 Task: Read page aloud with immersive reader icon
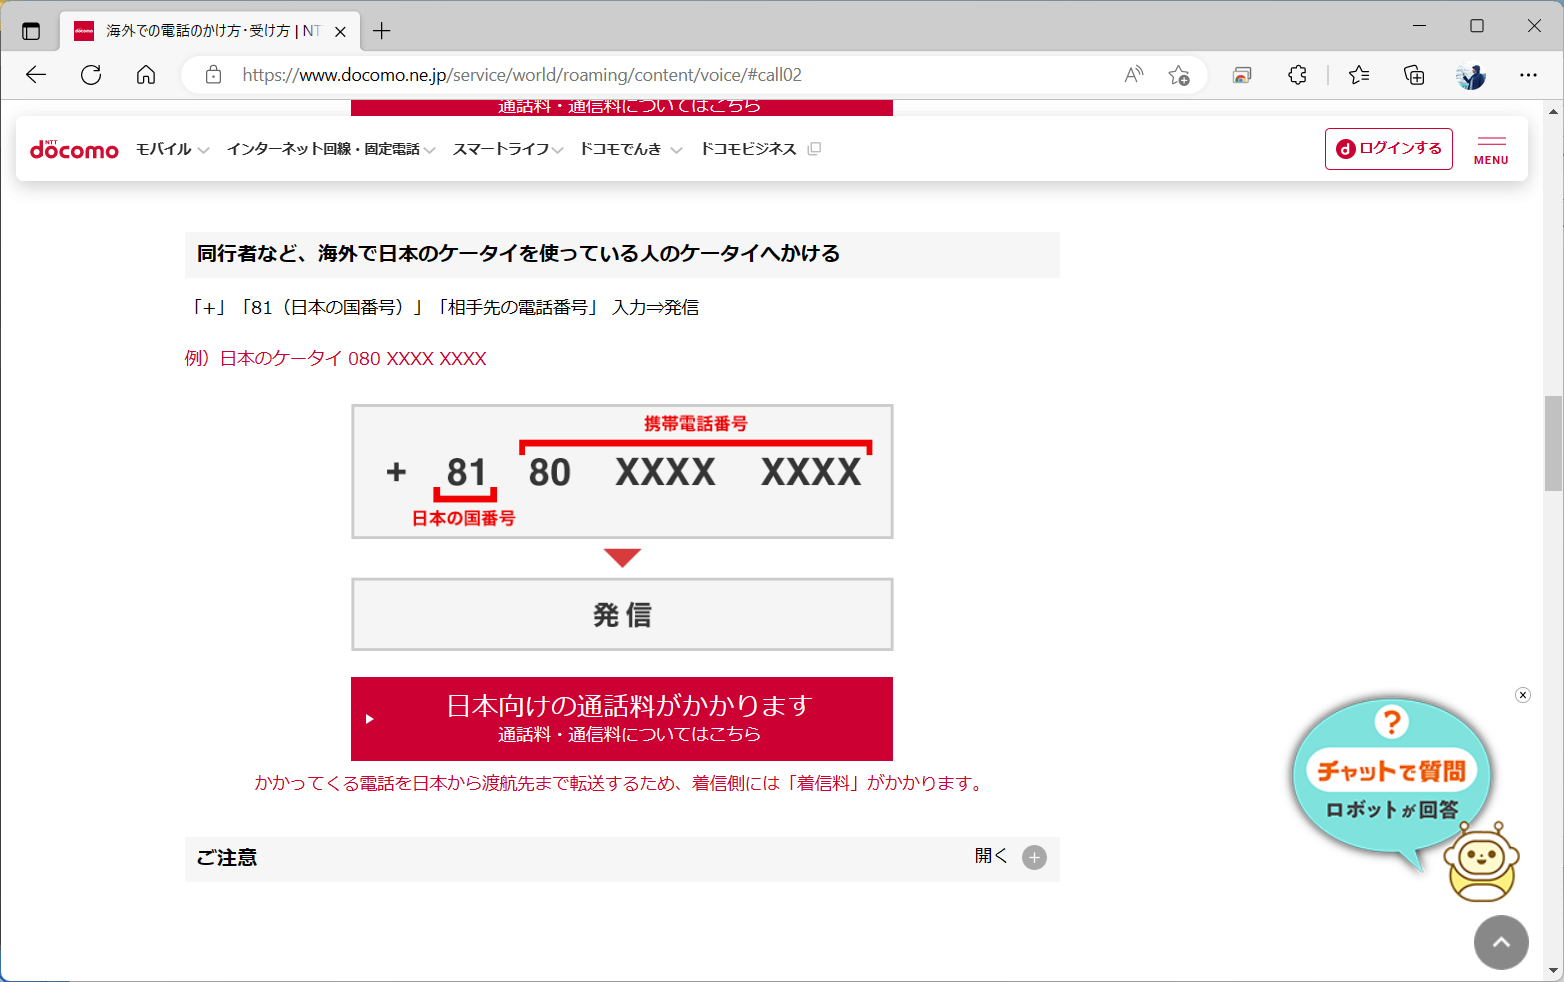tap(1133, 74)
